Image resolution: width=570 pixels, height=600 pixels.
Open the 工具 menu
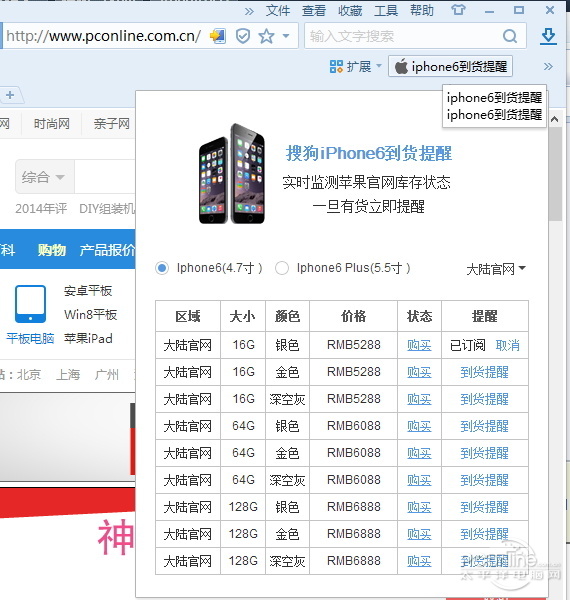[386, 10]
